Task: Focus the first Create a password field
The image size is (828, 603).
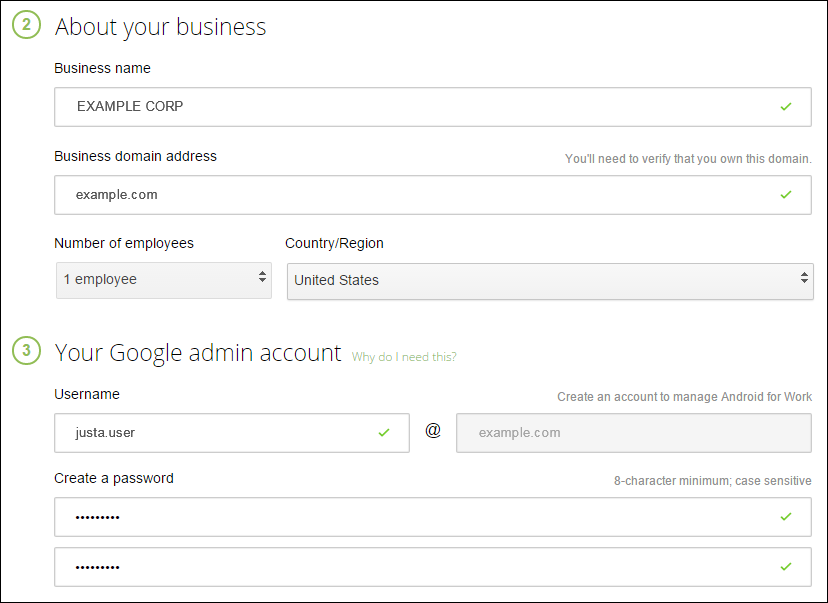Action: [x=400, y=517]
